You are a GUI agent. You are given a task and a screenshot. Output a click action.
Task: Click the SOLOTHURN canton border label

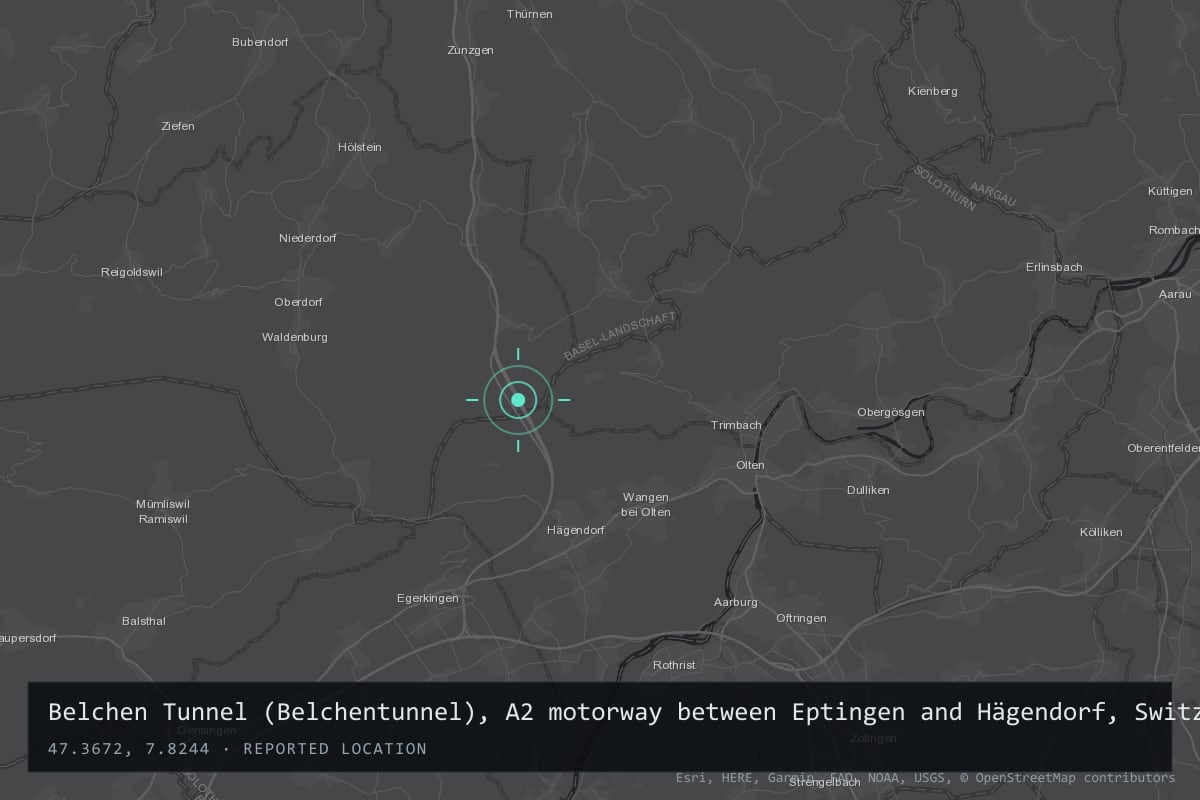pyautogui.click(x=945, y=188)
